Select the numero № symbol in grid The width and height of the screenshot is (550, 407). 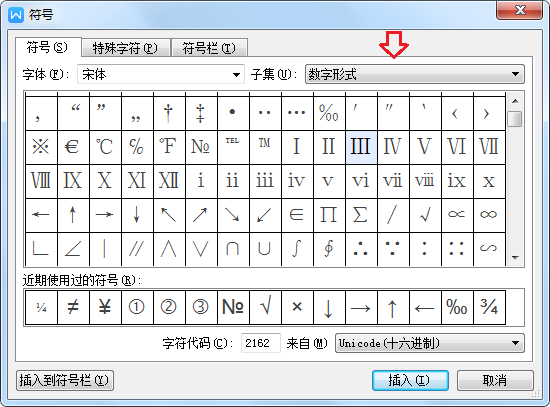201,147
